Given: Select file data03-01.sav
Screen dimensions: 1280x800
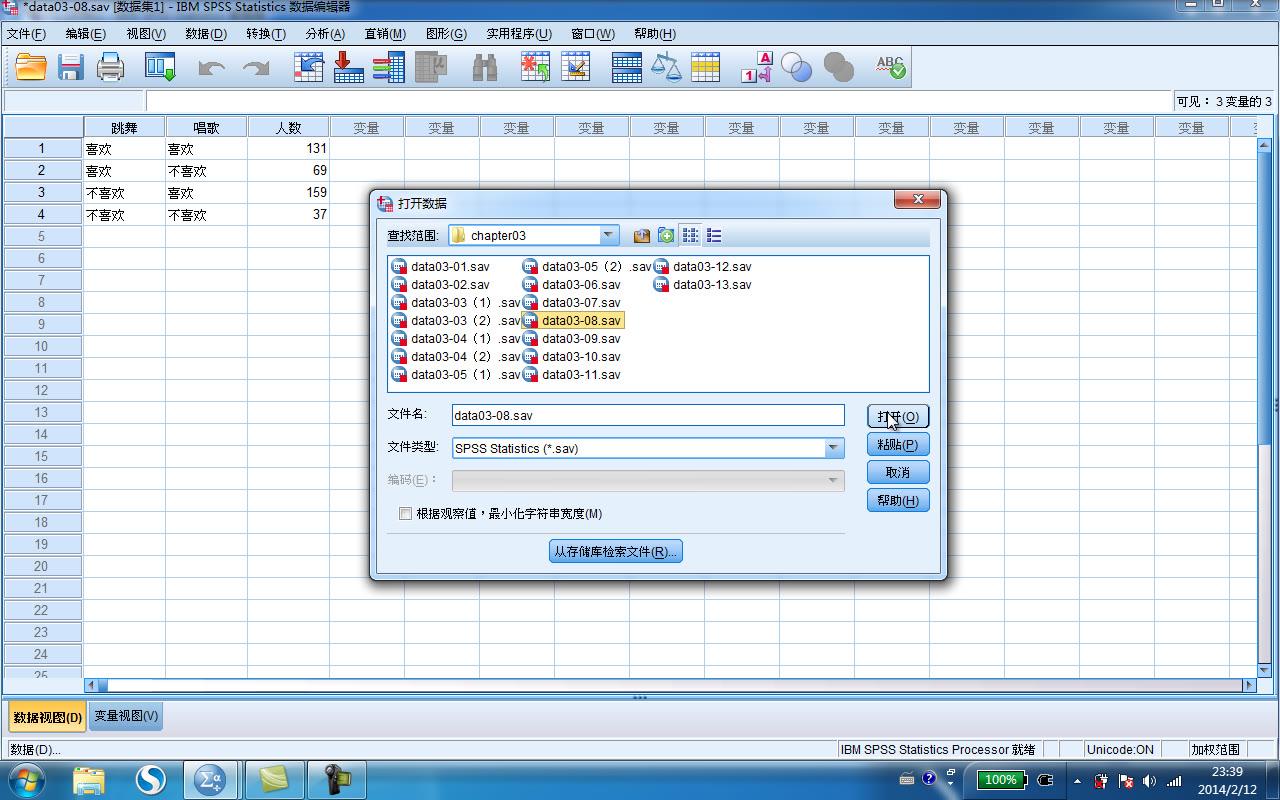Looking at the screenshot, I should pyautogui.click(x=441, y=267).
